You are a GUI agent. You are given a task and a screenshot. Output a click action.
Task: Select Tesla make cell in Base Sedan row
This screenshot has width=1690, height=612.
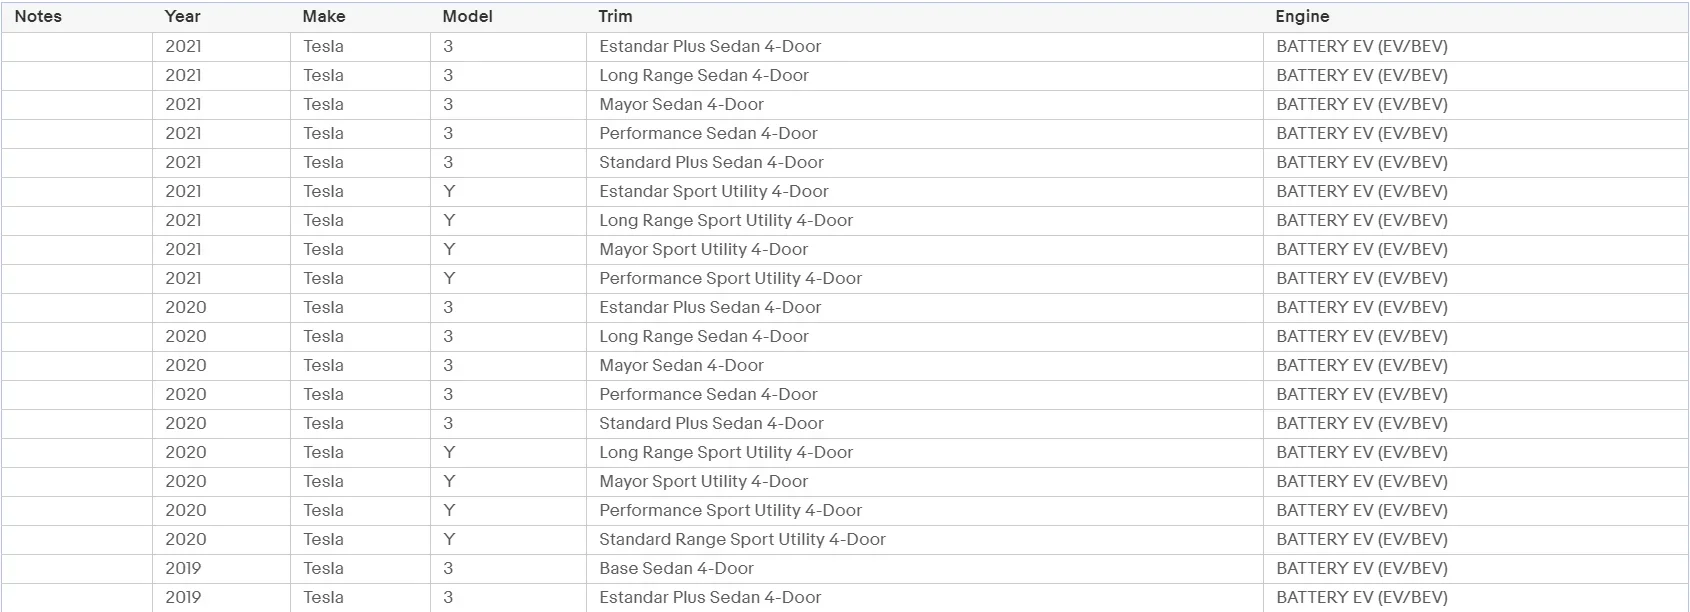coord(323,568)
